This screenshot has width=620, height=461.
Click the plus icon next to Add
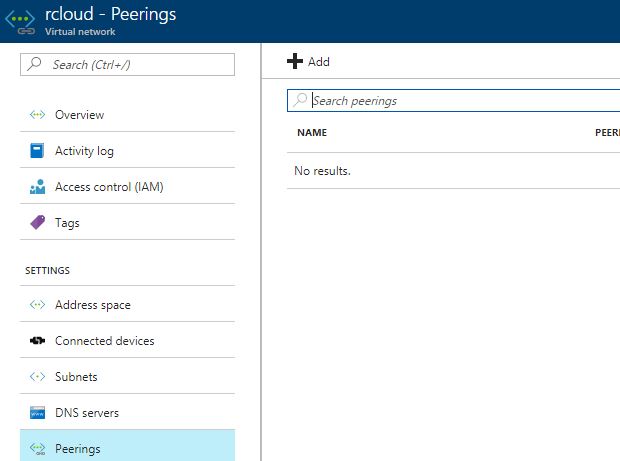(x=295, y=61)
